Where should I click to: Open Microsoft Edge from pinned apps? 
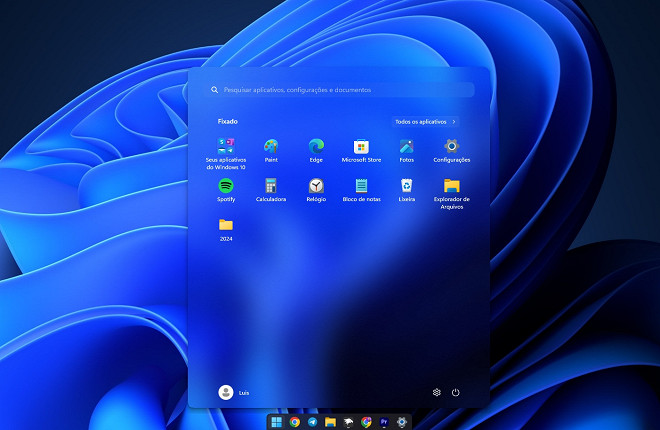point(316,150)
